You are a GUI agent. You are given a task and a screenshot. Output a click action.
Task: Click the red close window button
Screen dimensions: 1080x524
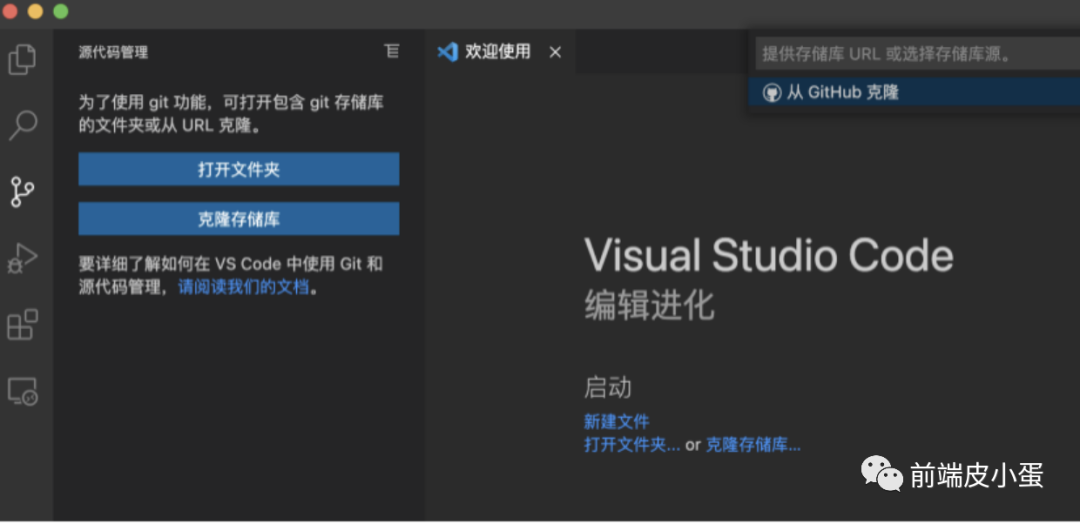(10, 12)
